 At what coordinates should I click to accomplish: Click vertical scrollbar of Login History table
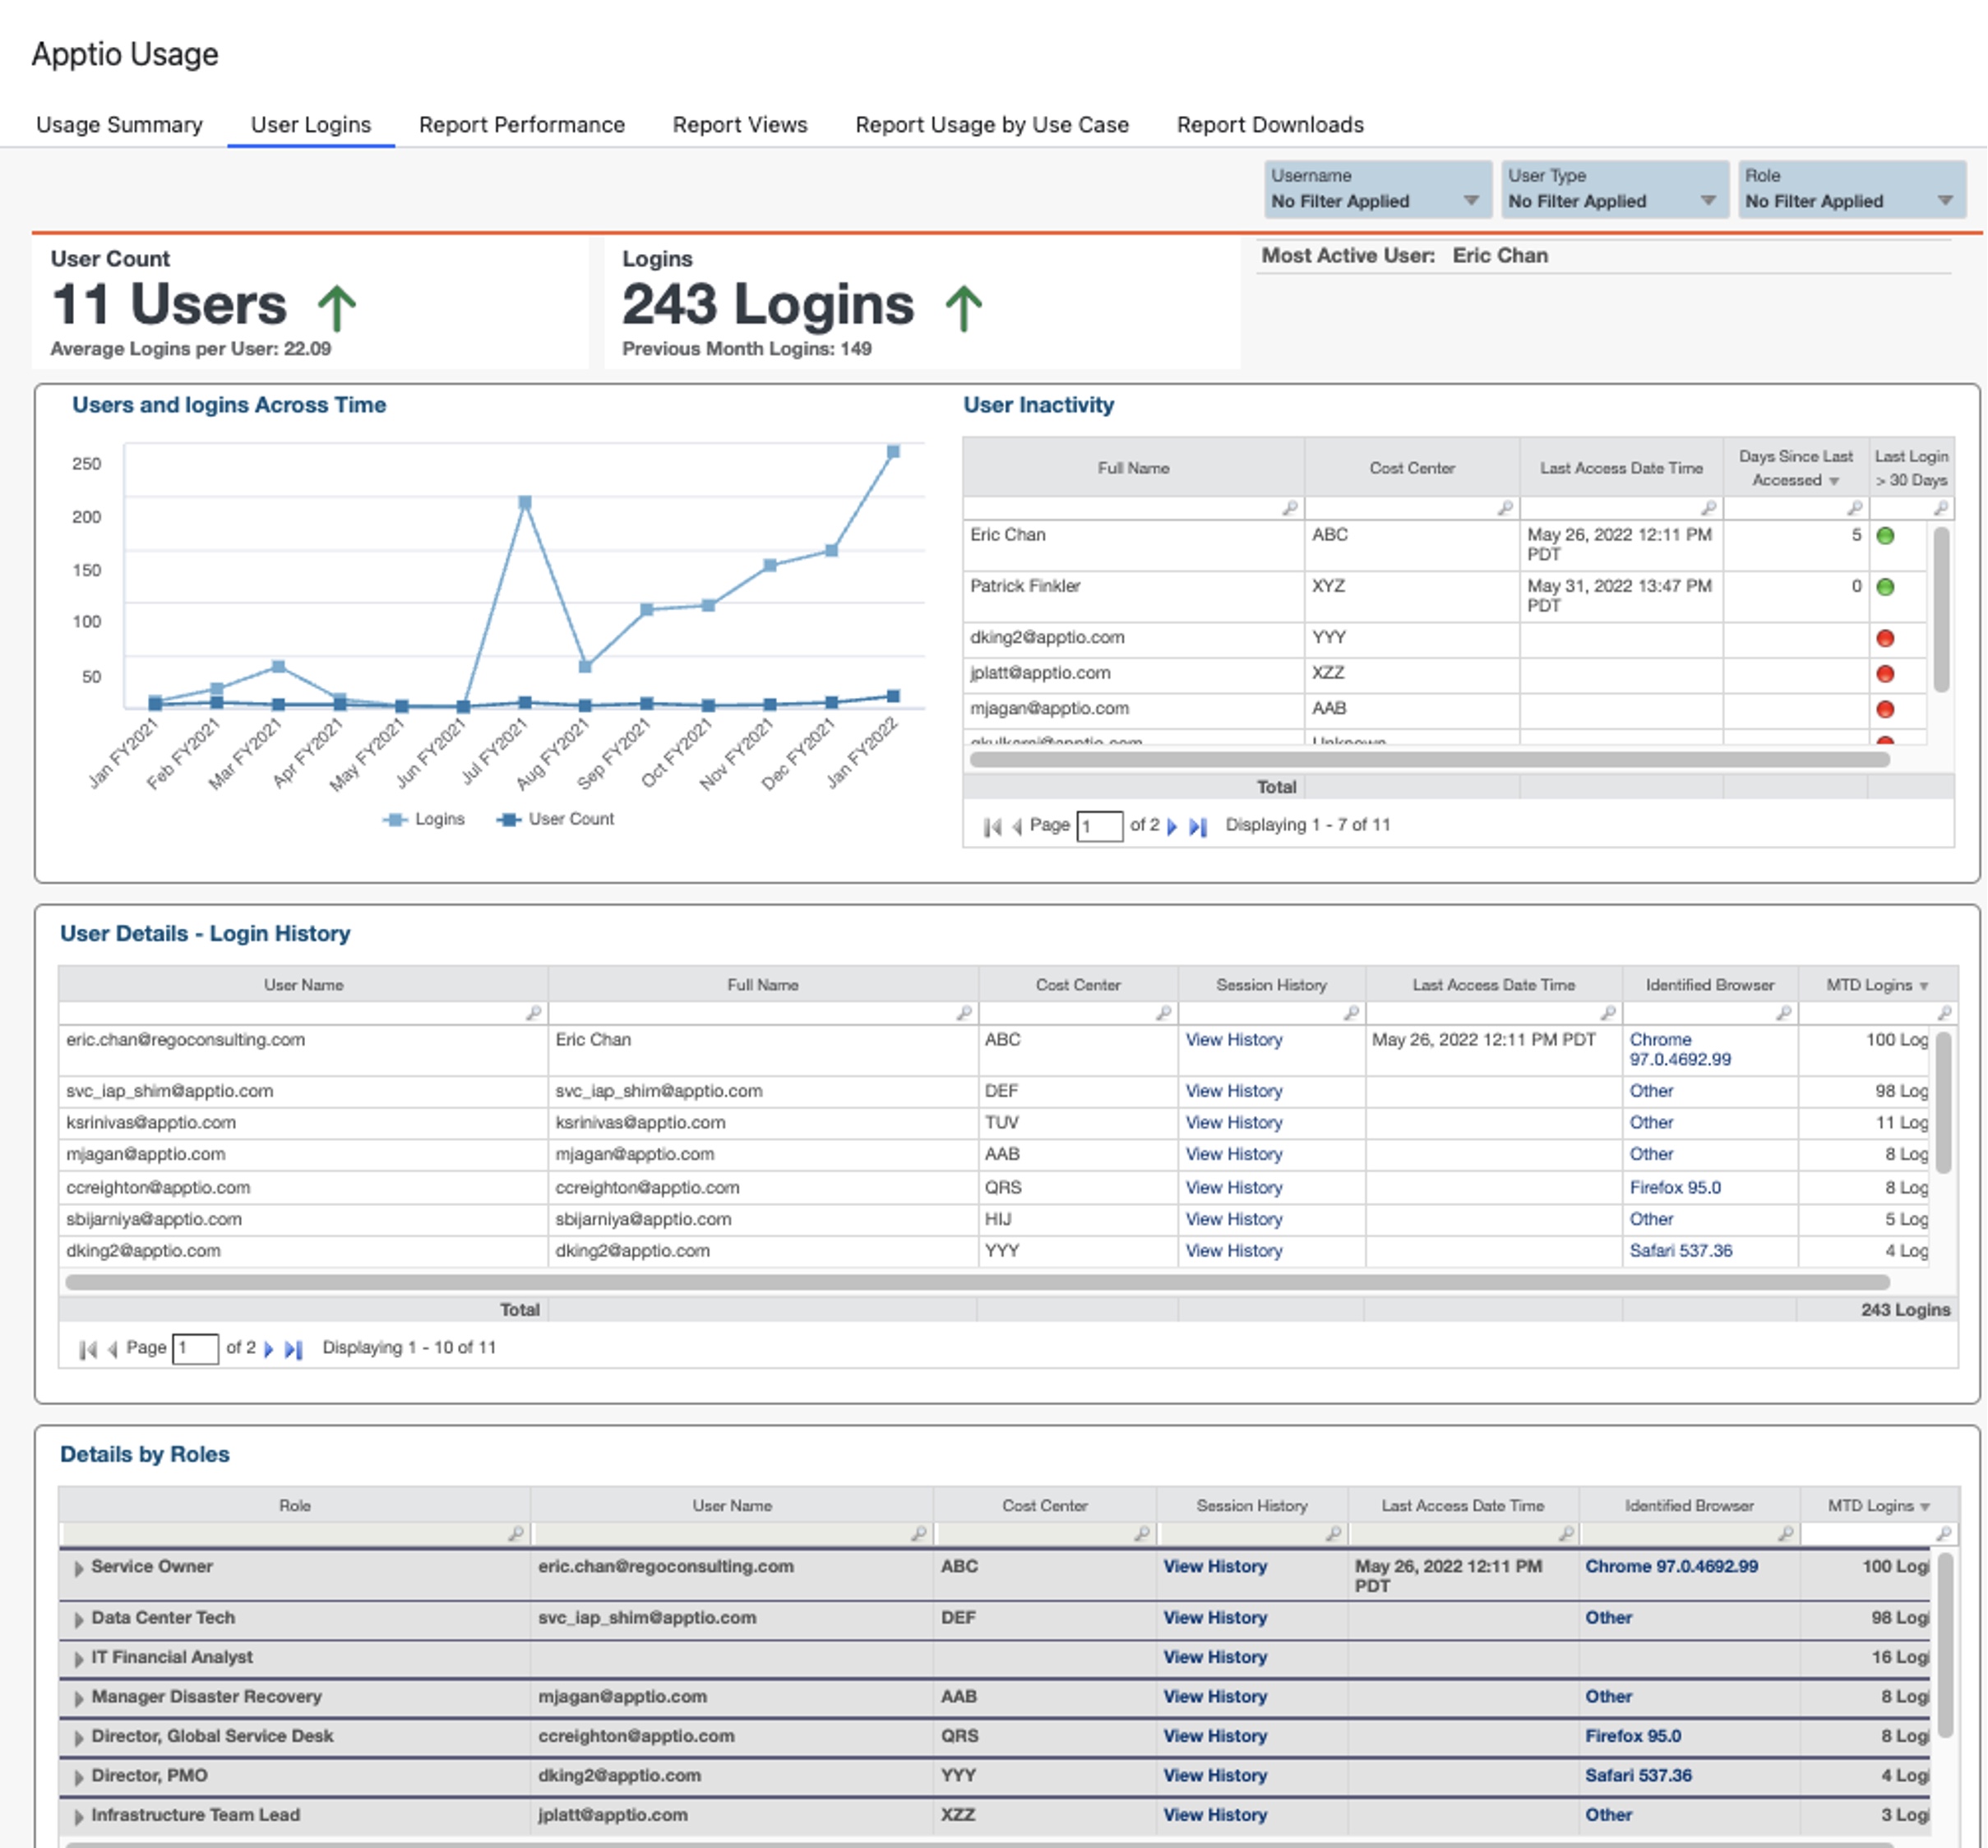coord(1943,1103)
